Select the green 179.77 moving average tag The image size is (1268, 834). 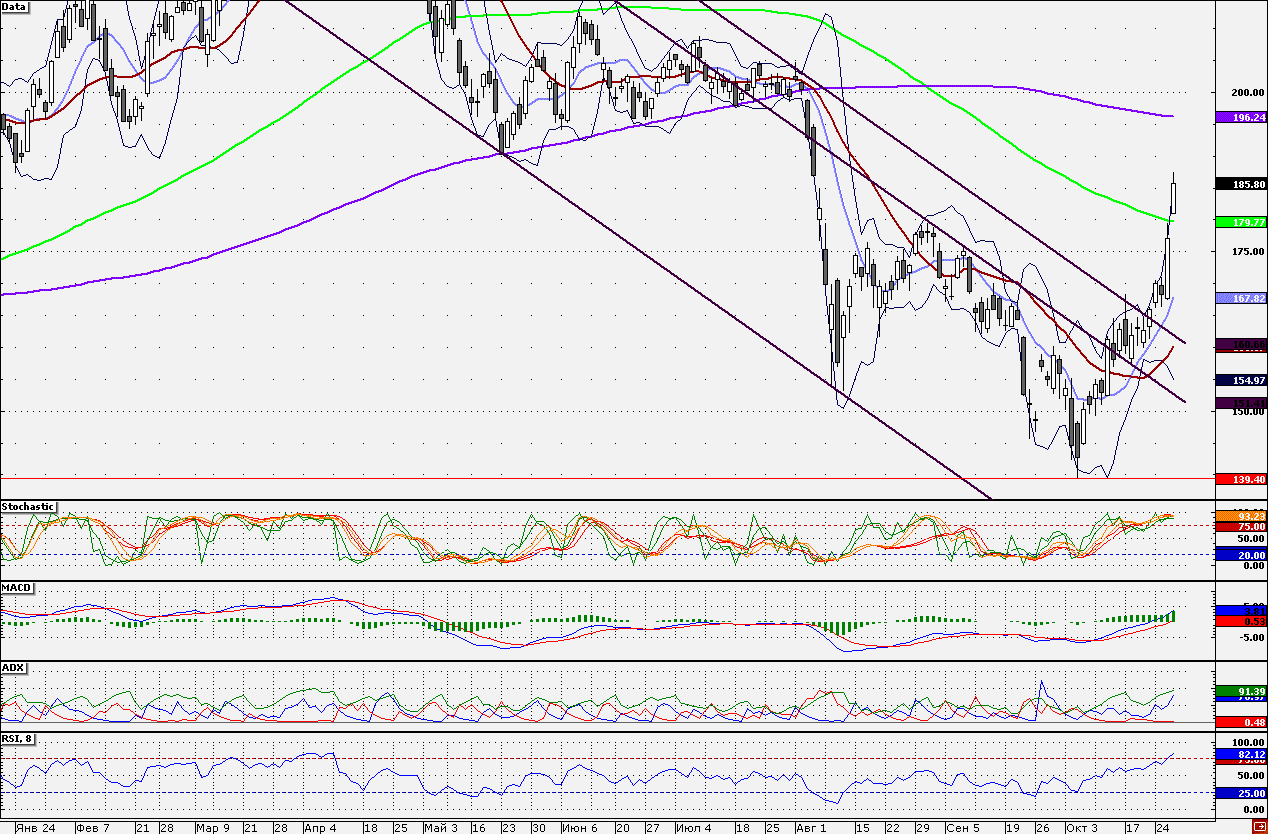[1240, 222]
